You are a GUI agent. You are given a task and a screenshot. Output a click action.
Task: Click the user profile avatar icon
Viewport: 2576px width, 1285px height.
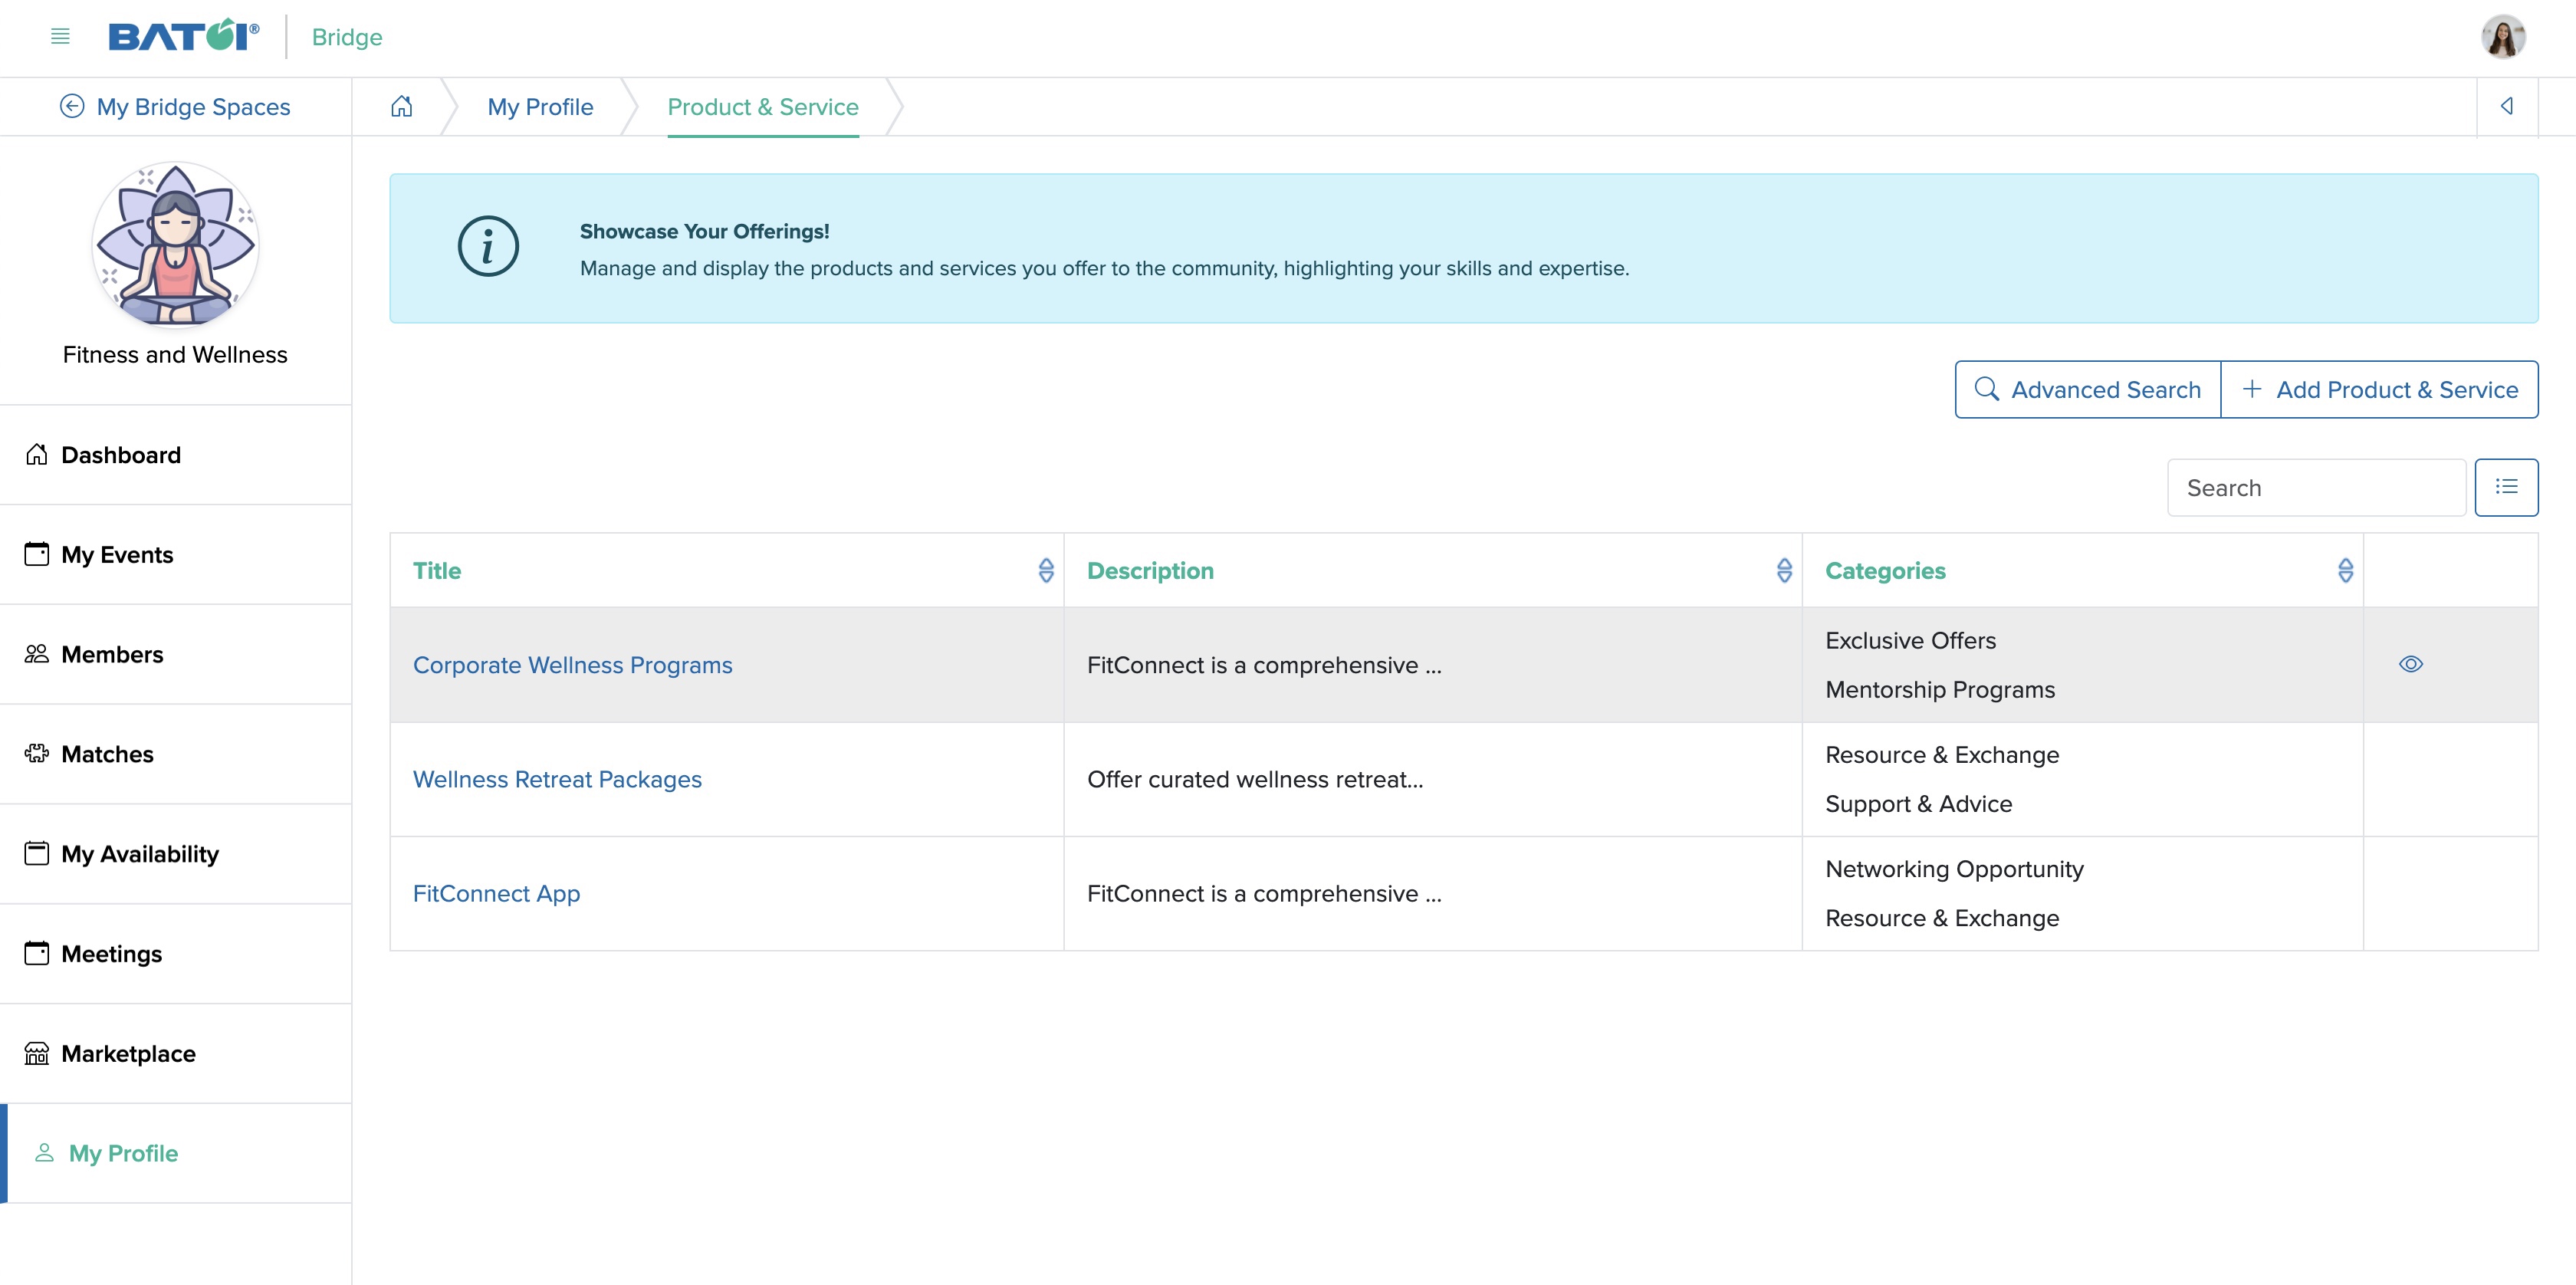[x=2504, y=36]
